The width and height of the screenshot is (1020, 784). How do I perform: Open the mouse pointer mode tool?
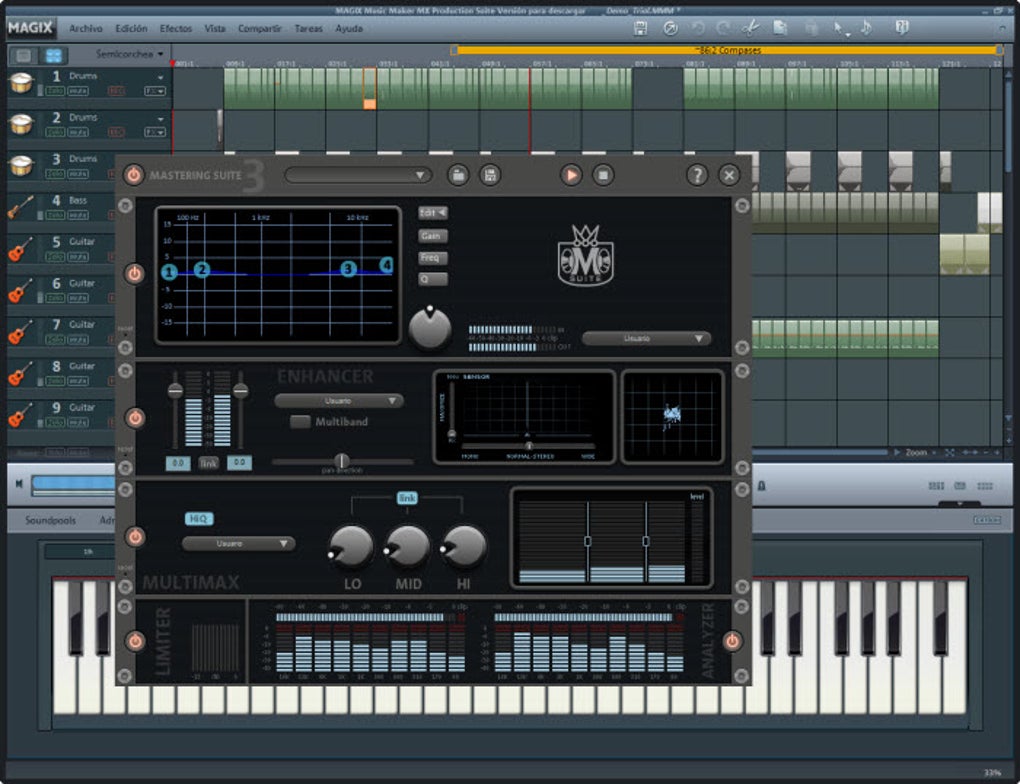(839, 29)
